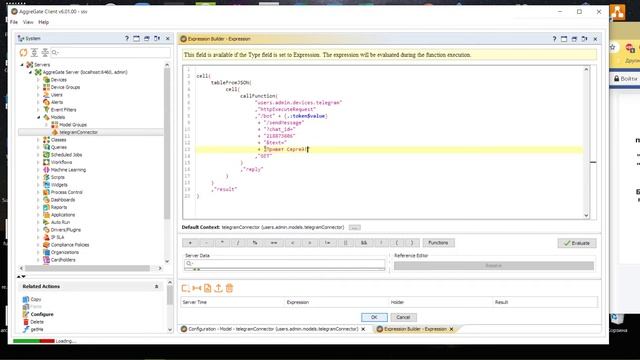Switch to Expression Builder - Expression tab
The height and width of the screenshot is (360, 640).
pyautogui.click(x=415, y=329)
